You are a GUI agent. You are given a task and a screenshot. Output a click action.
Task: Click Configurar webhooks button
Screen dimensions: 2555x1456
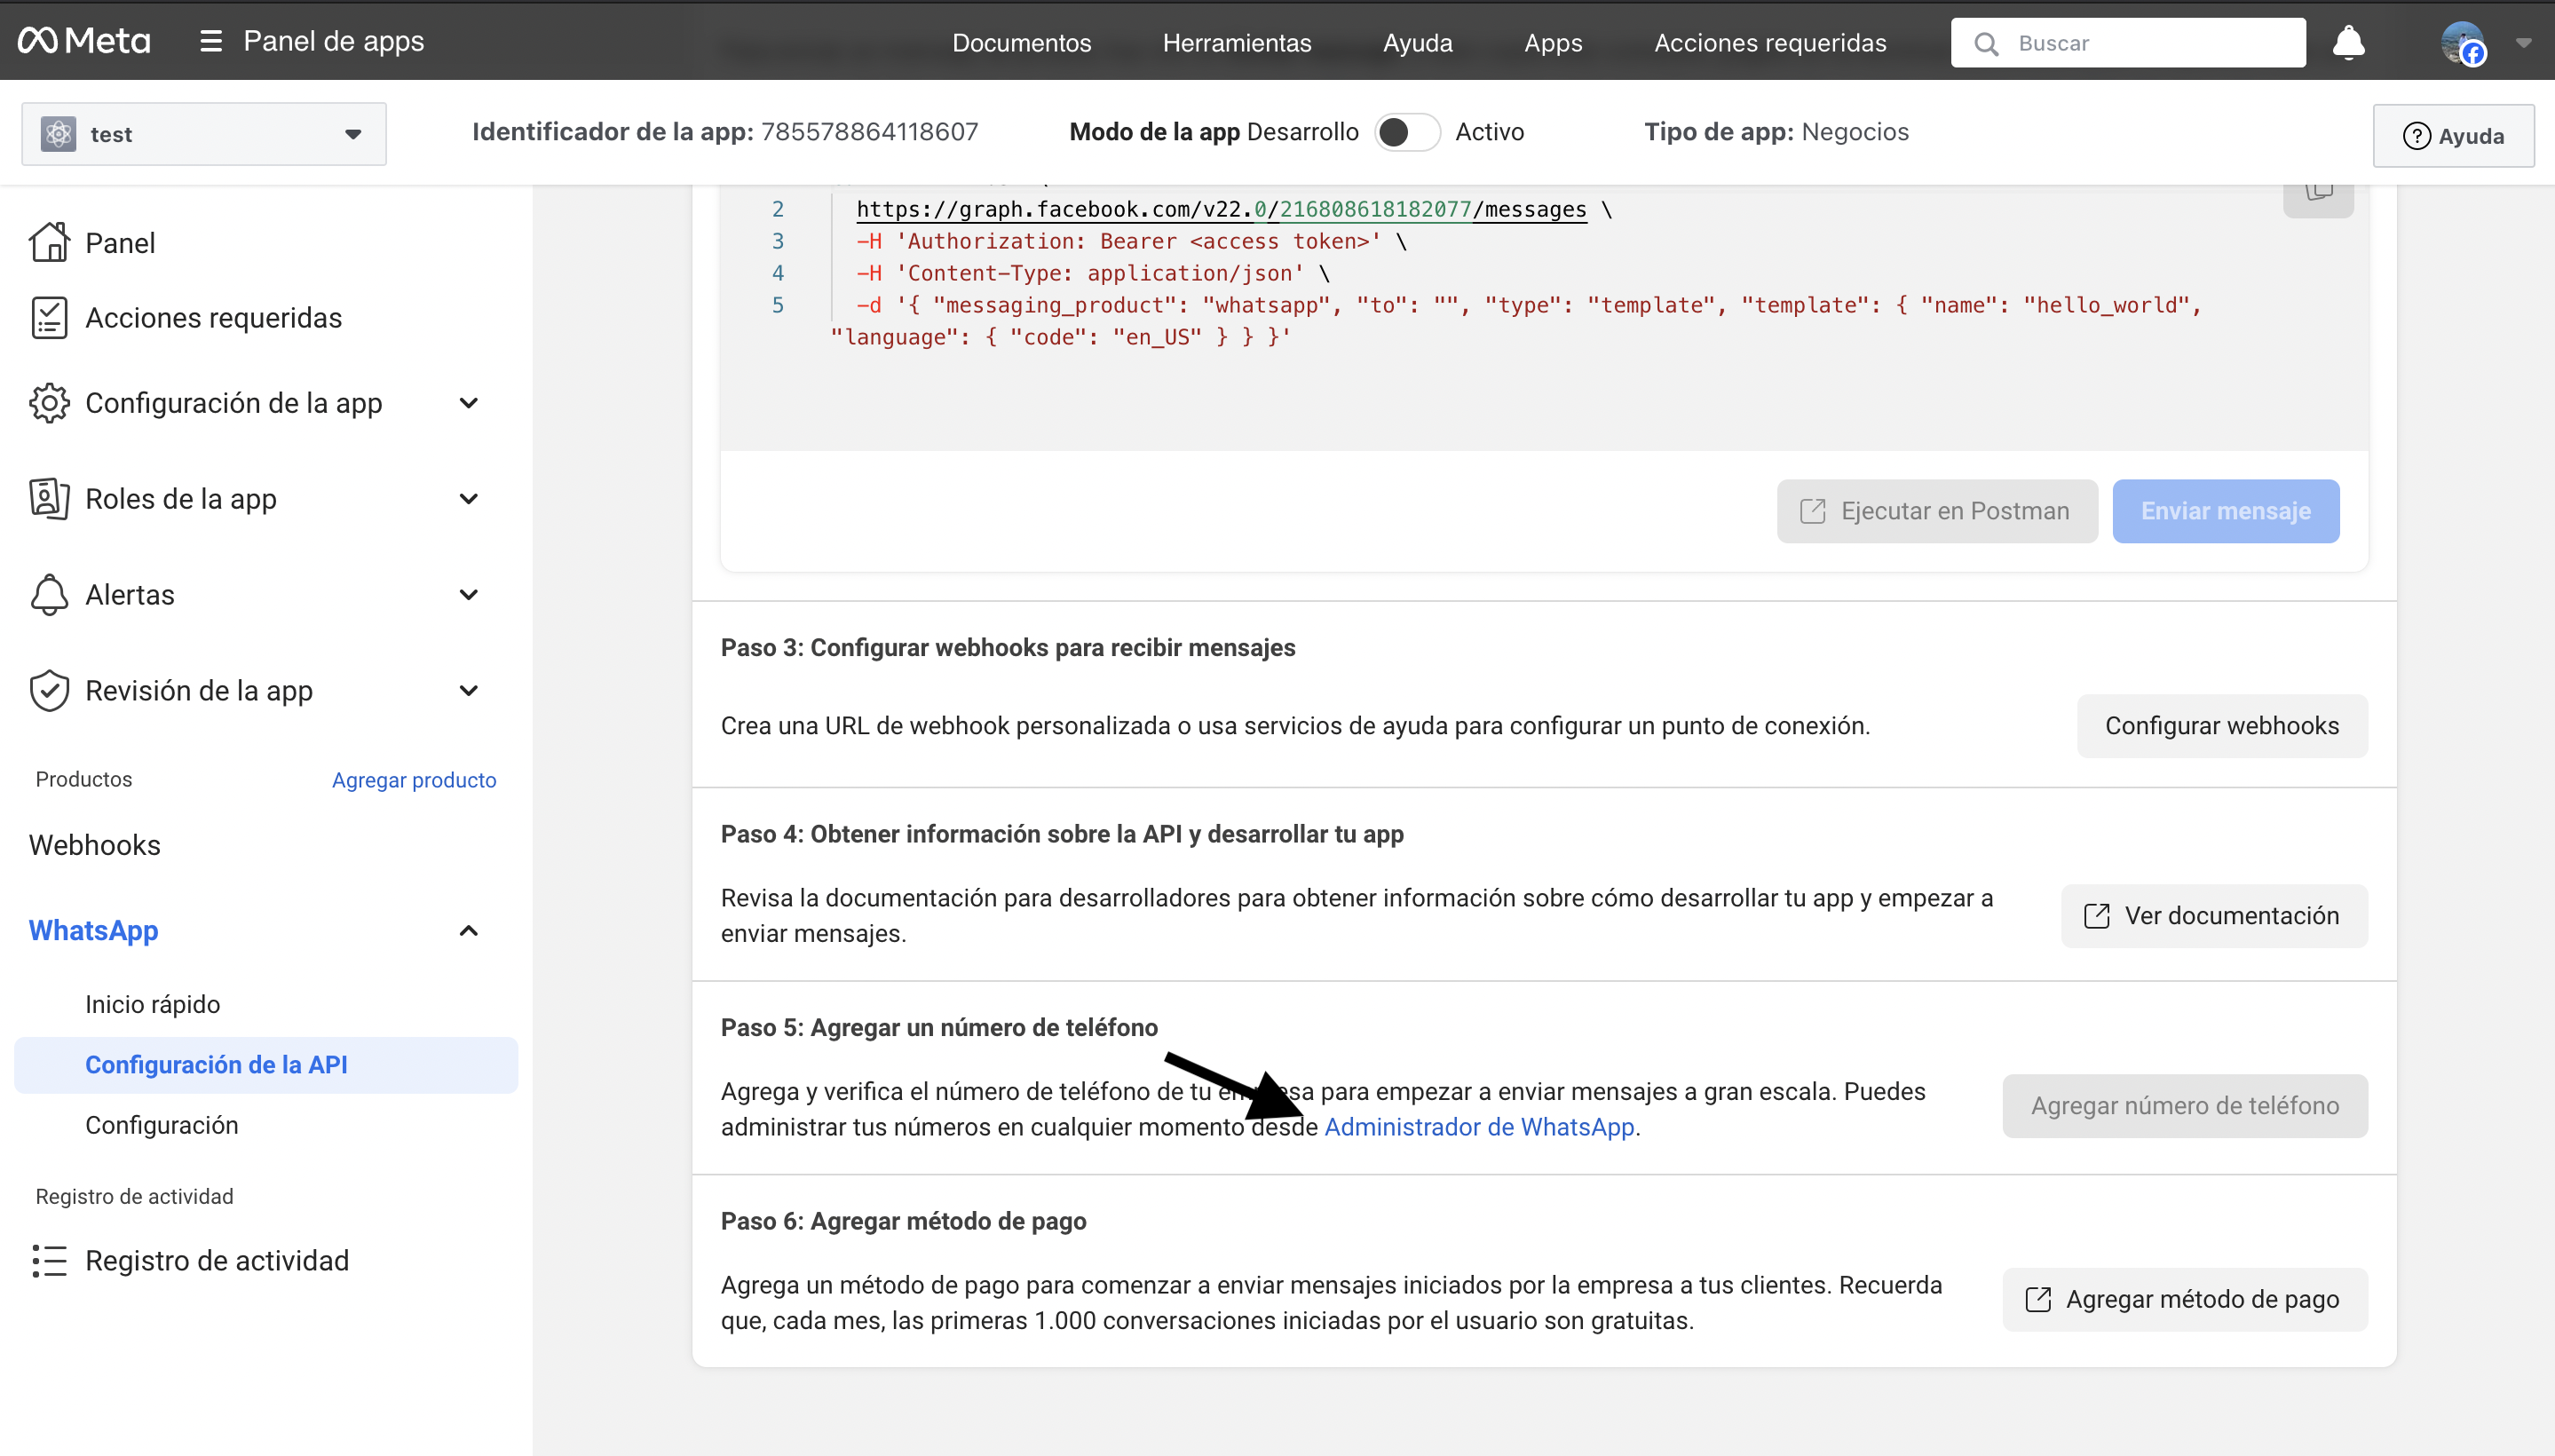click(2221, 726)
